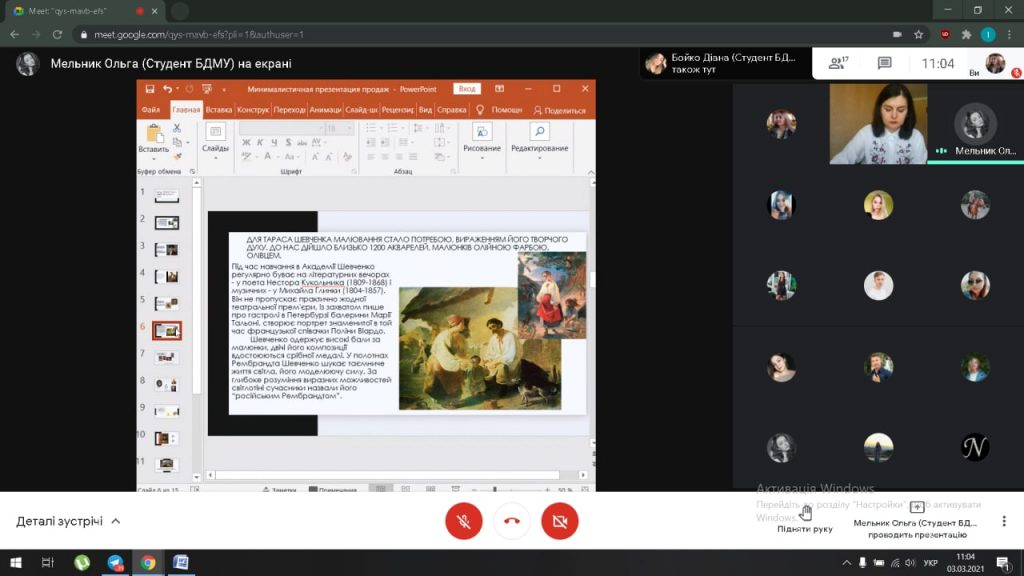Open Ribbon Display Options in PowerPoint
1024x576 pixels.
pyautogui.click(x=500, y=89)
